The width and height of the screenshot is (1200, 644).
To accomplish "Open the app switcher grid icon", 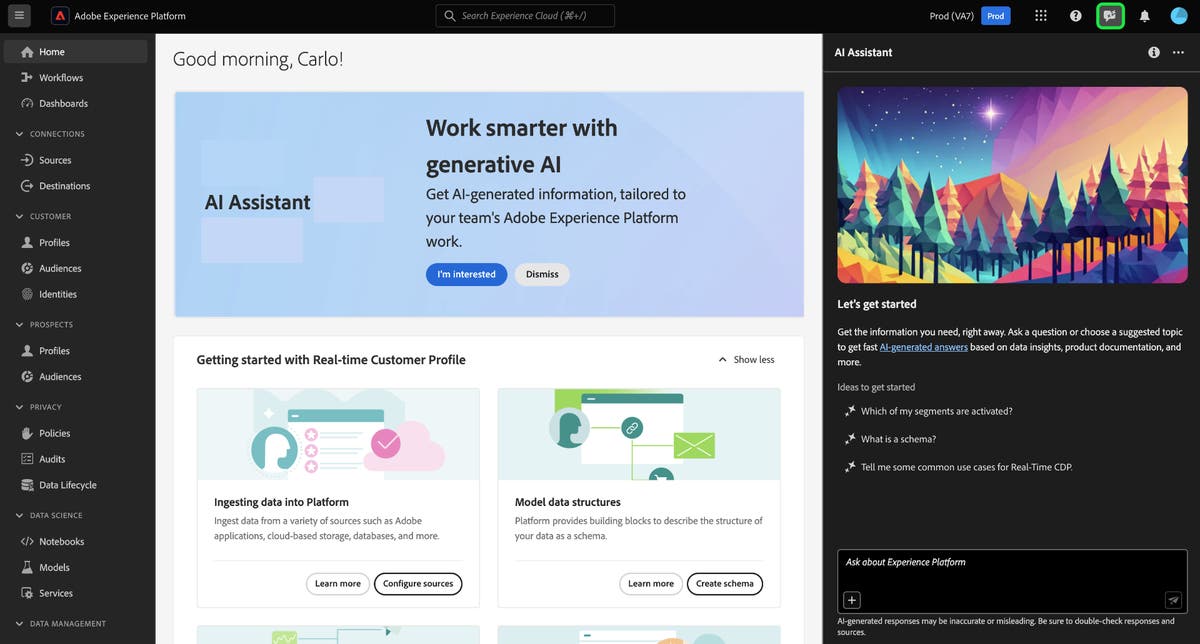I will [x=1040, y=15].
